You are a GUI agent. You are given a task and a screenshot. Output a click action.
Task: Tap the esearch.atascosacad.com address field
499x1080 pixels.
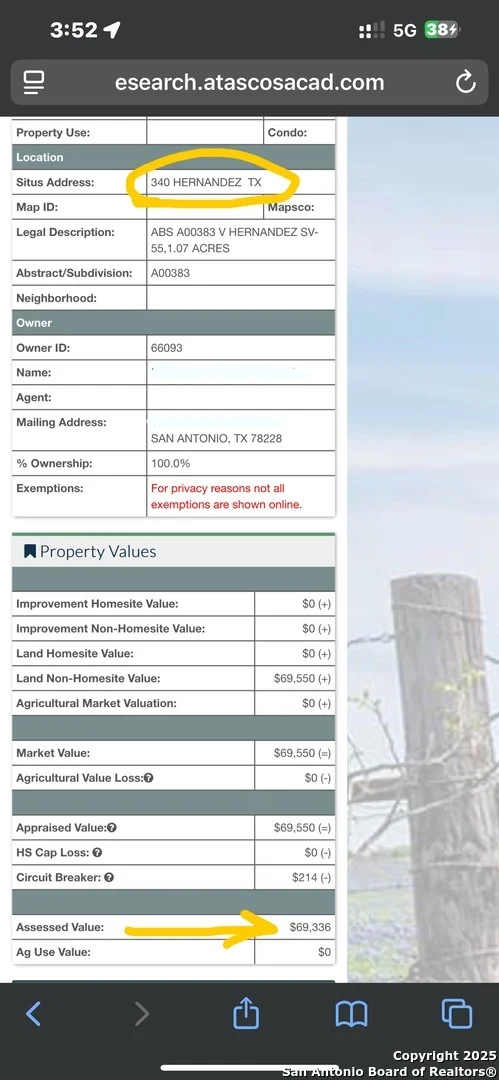(250, 83)
